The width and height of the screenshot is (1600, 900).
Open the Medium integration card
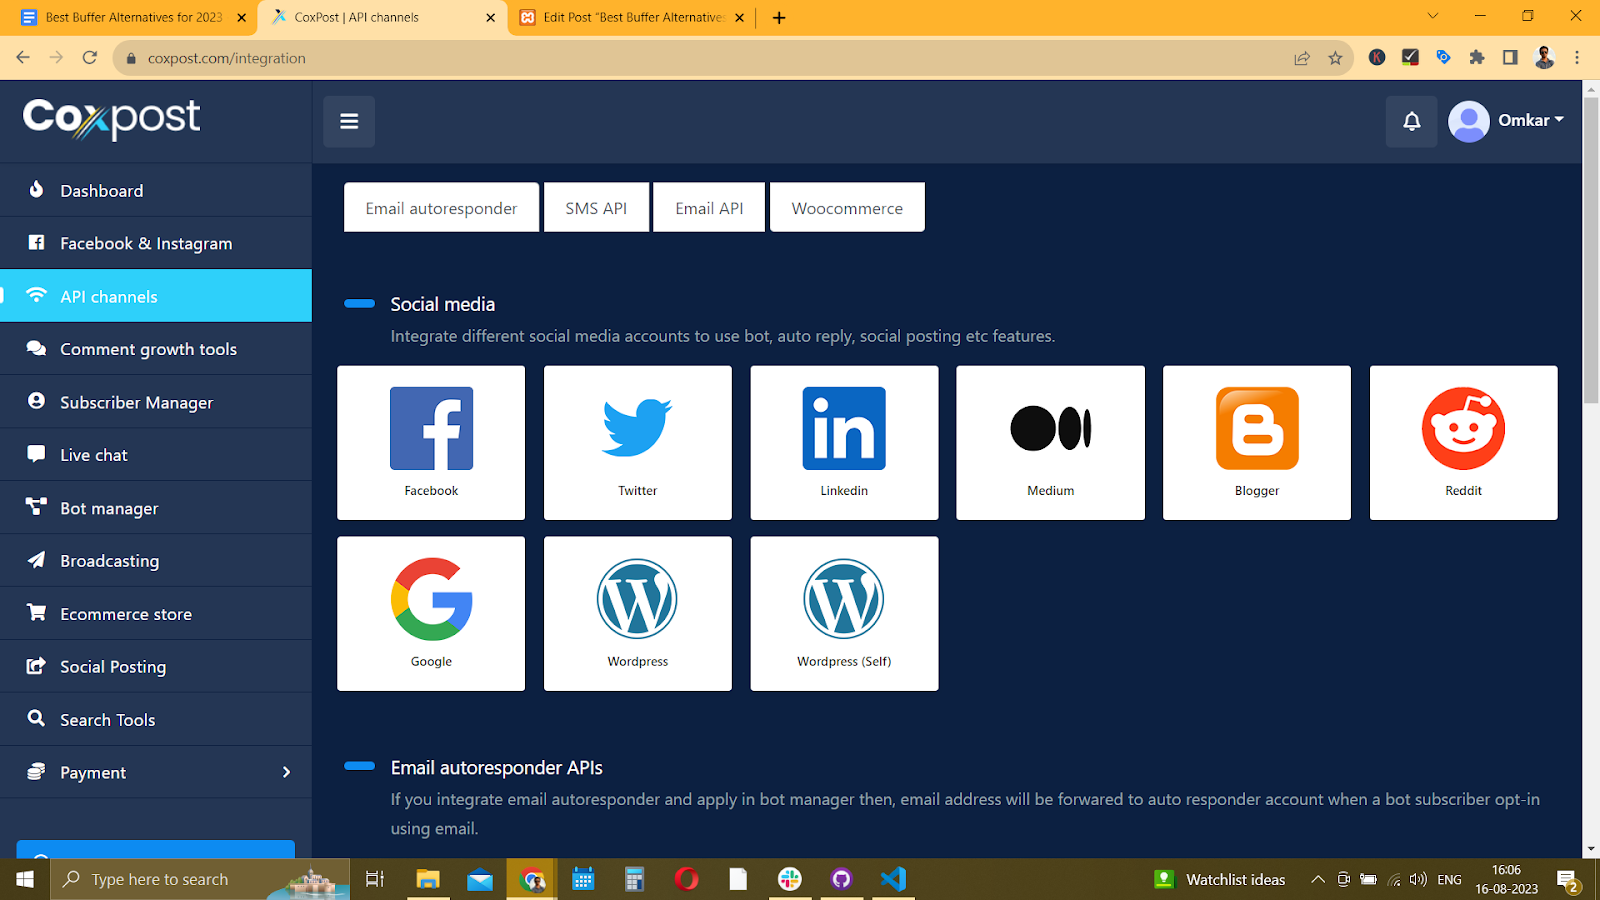(1050, 442)
